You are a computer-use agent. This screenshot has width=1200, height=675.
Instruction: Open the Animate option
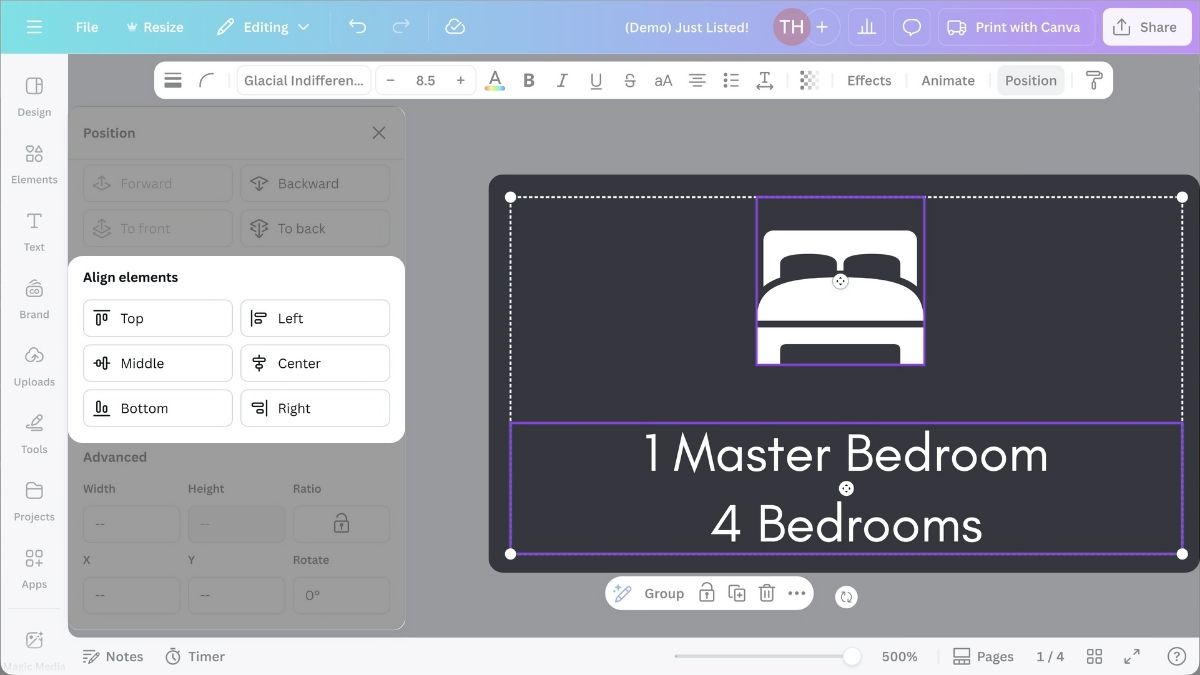point(948,80)
